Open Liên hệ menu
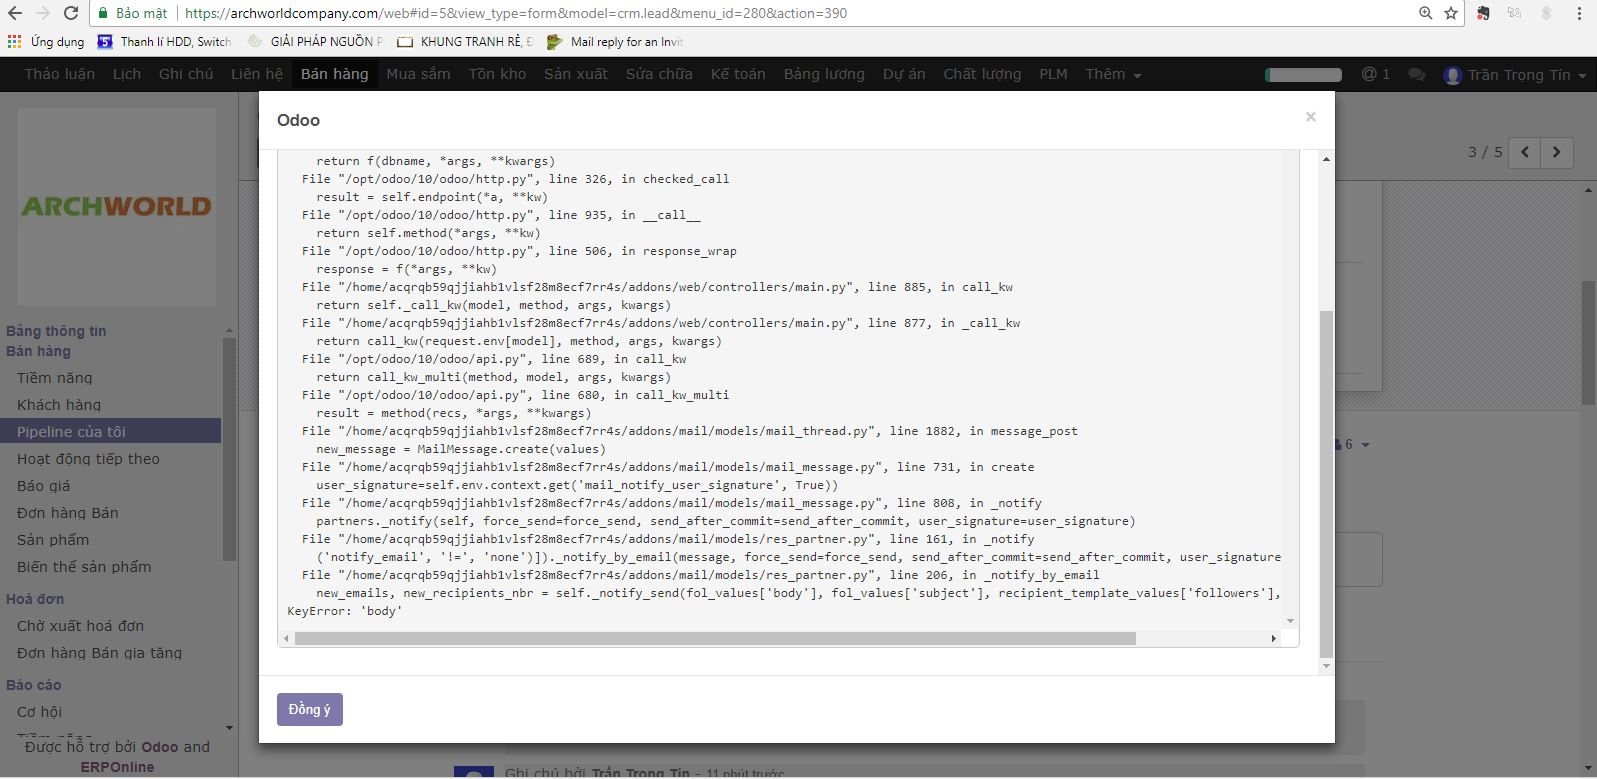The width and height of the screenshot is (1597, 779). click(x=257, y=74)
